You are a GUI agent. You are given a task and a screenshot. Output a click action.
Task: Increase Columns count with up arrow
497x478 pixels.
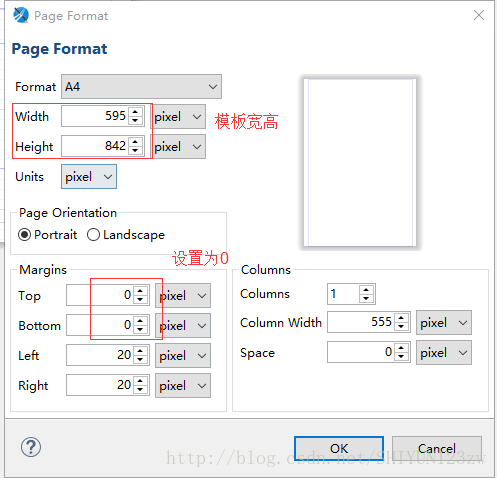click(x=366, y=290)
